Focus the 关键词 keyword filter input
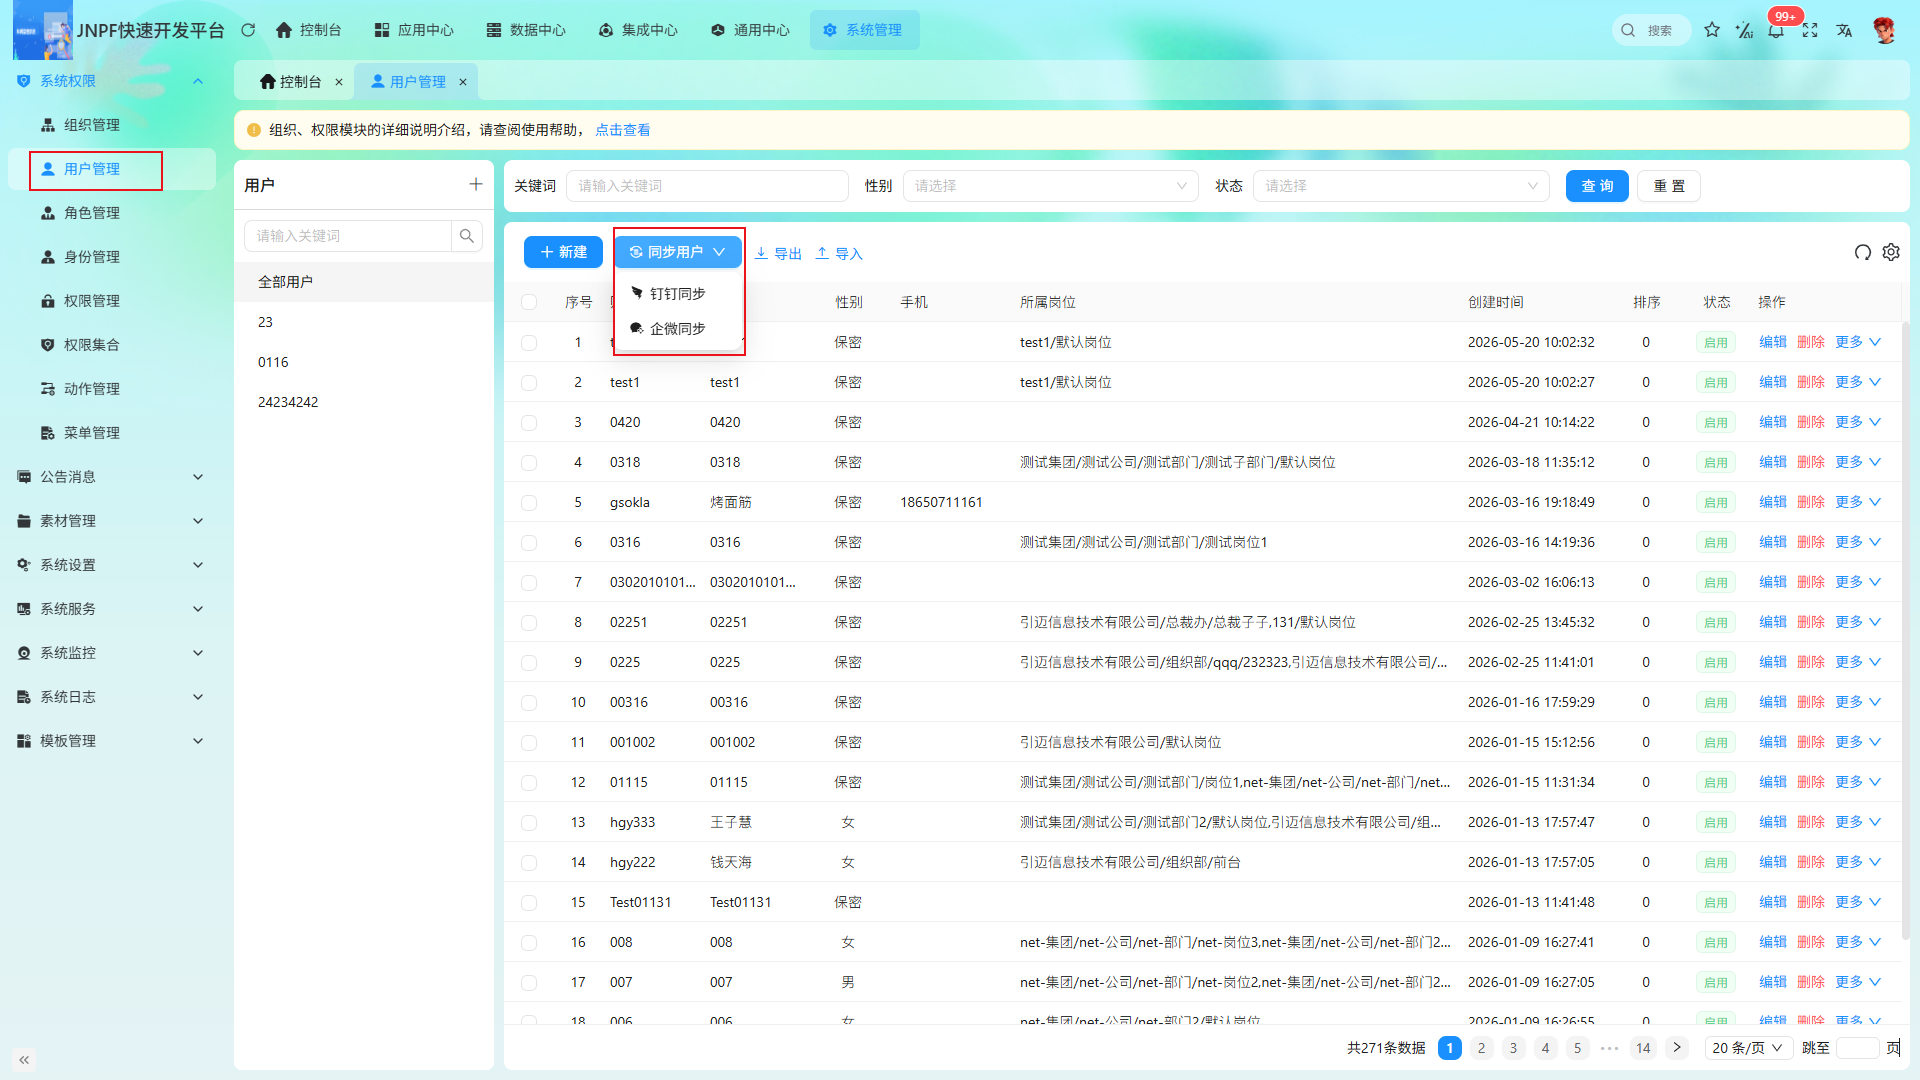Viewport: 1920px width, 1080px height. point(707,186)
